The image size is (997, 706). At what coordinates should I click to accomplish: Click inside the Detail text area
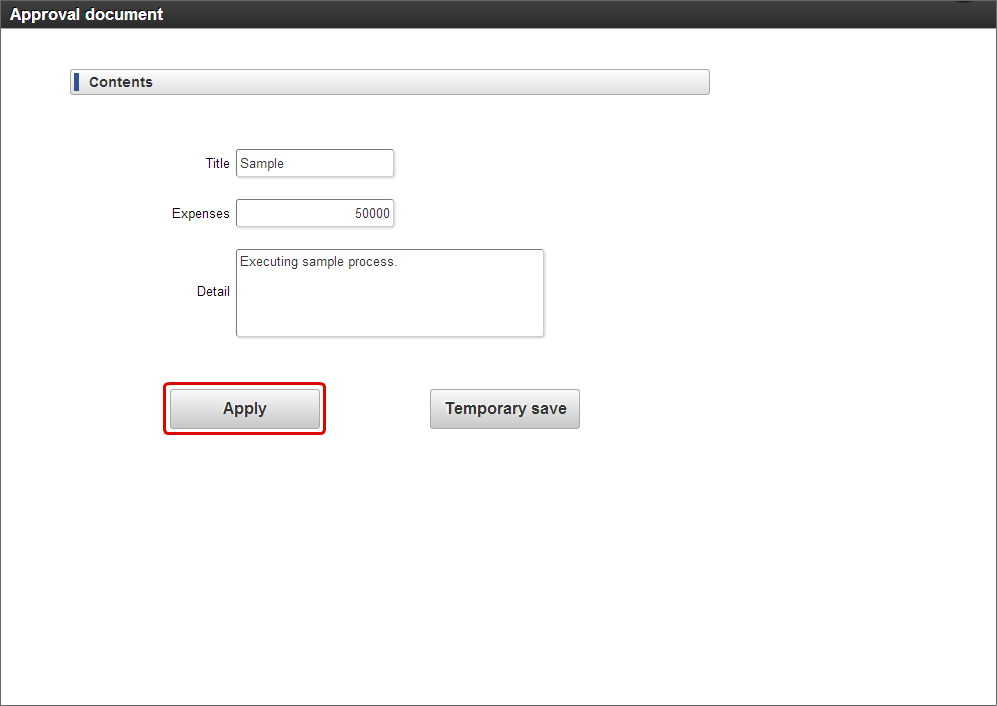pos(390,293)
